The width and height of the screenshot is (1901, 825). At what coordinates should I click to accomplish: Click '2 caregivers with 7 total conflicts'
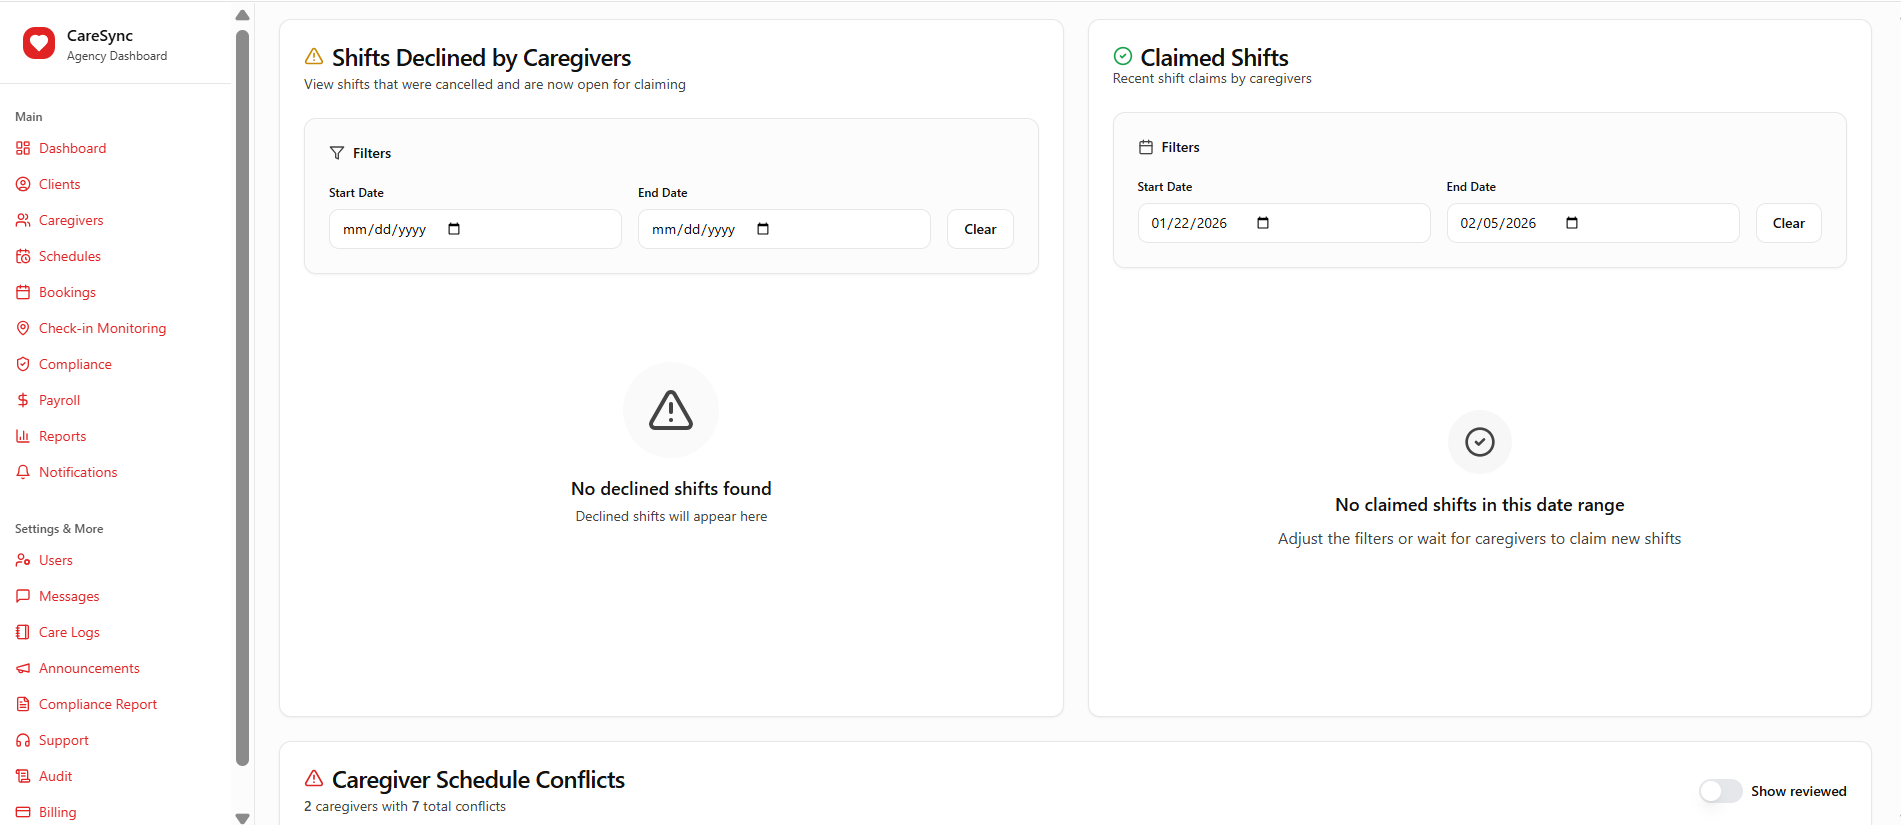[x=405, y=806]
